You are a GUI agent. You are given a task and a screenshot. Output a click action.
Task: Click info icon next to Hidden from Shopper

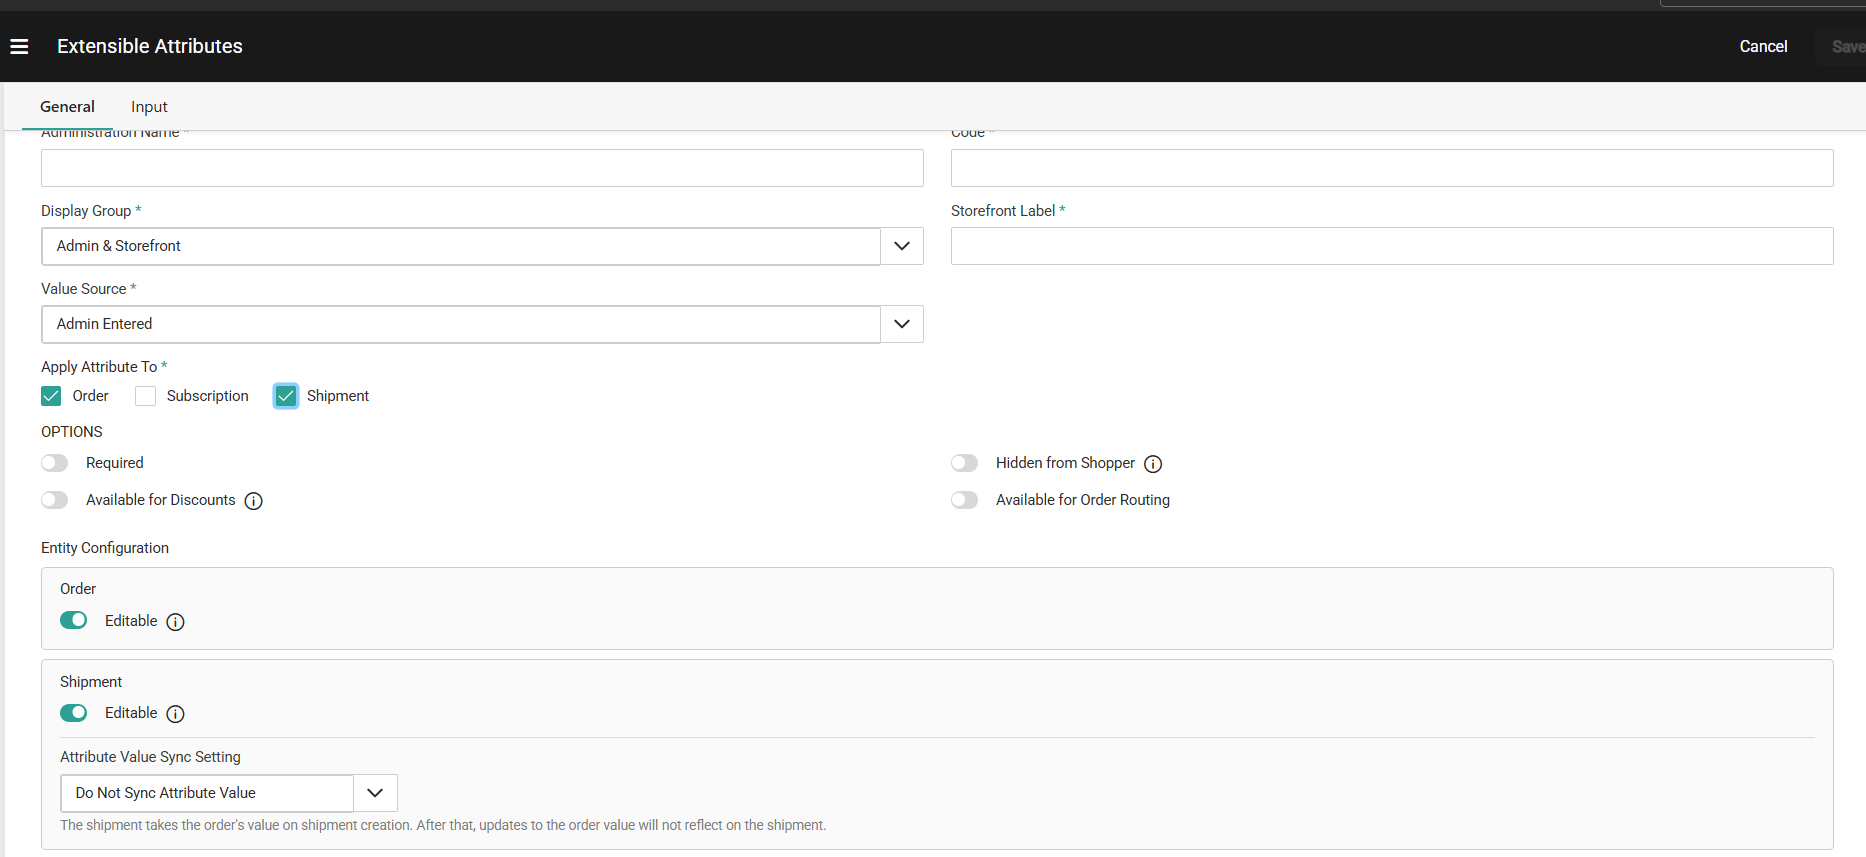click(1153, 464)
